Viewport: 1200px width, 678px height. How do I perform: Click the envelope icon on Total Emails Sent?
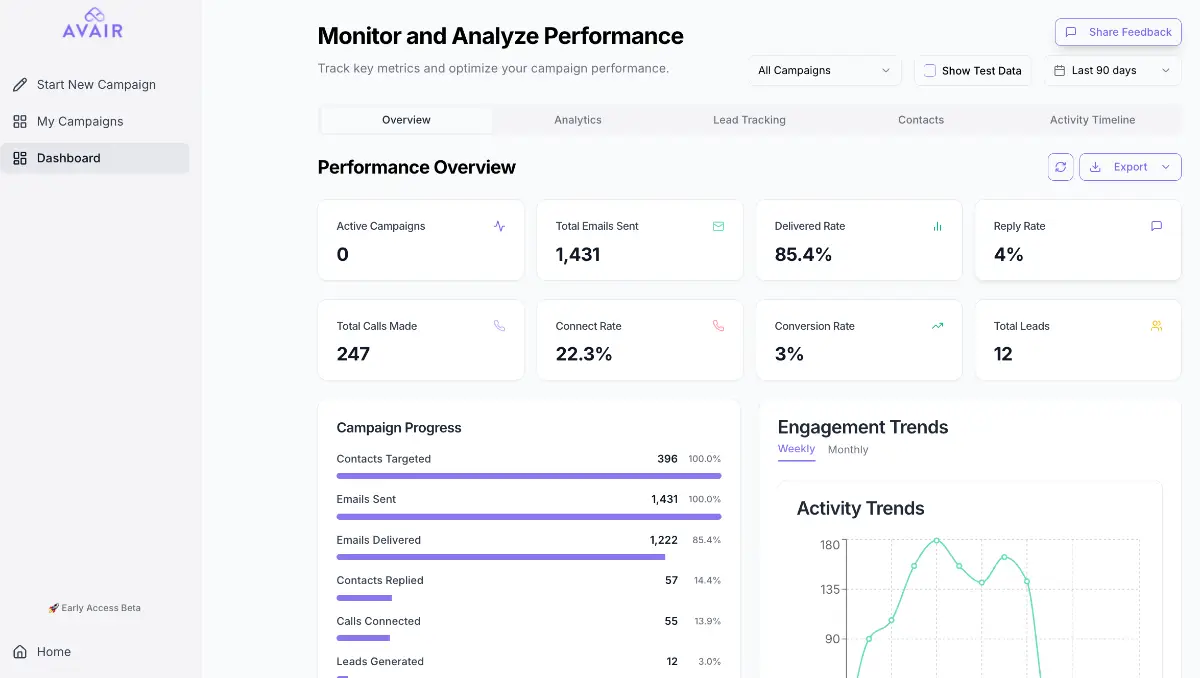[718, 226]
